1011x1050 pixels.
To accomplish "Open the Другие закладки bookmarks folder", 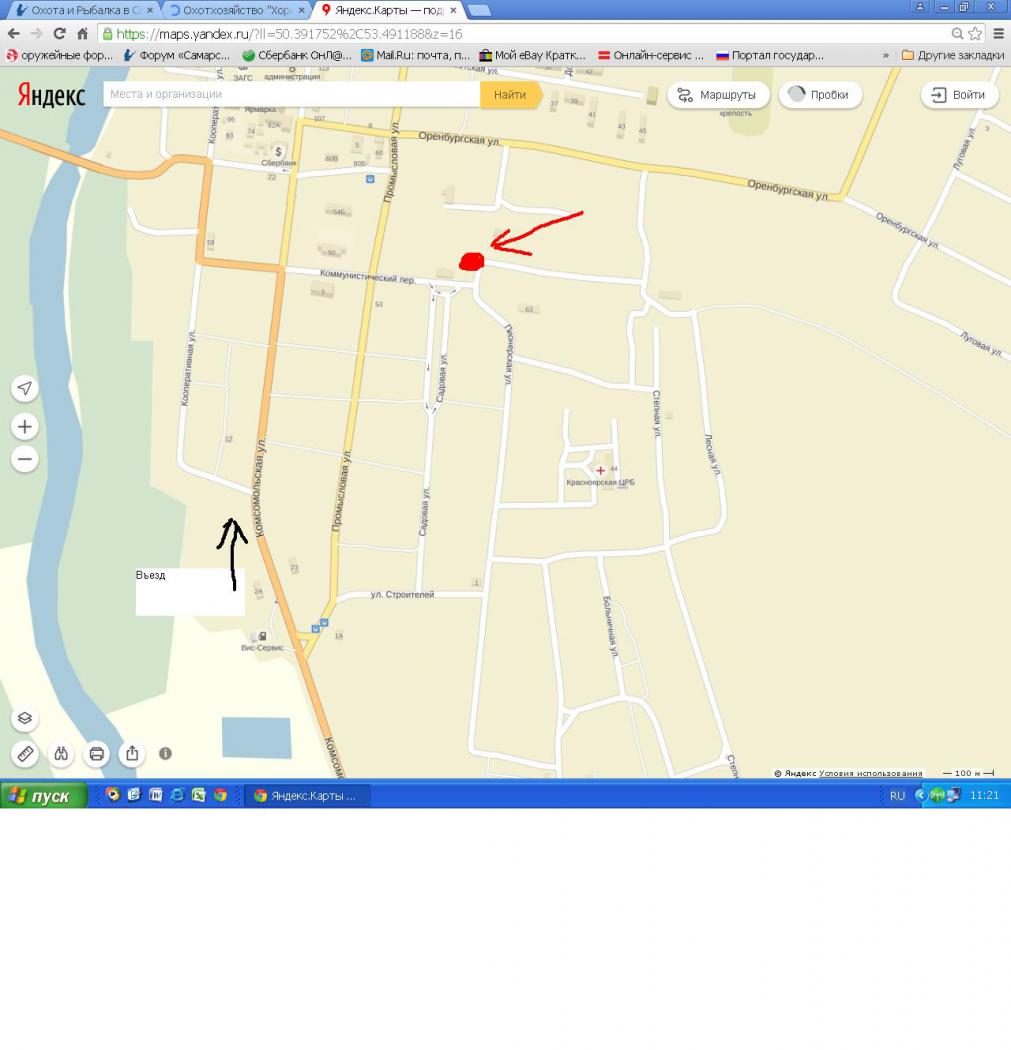I will coord(952,56).
